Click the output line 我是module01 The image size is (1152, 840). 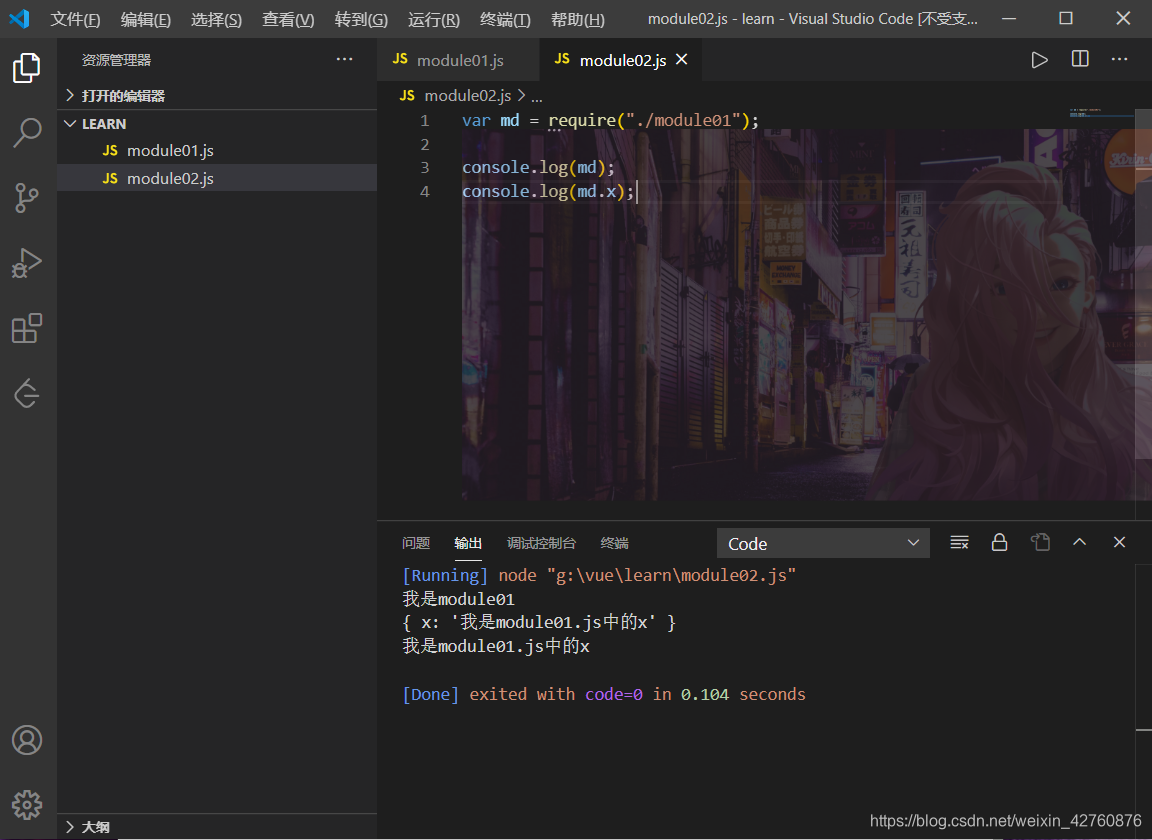coord(458,599)
